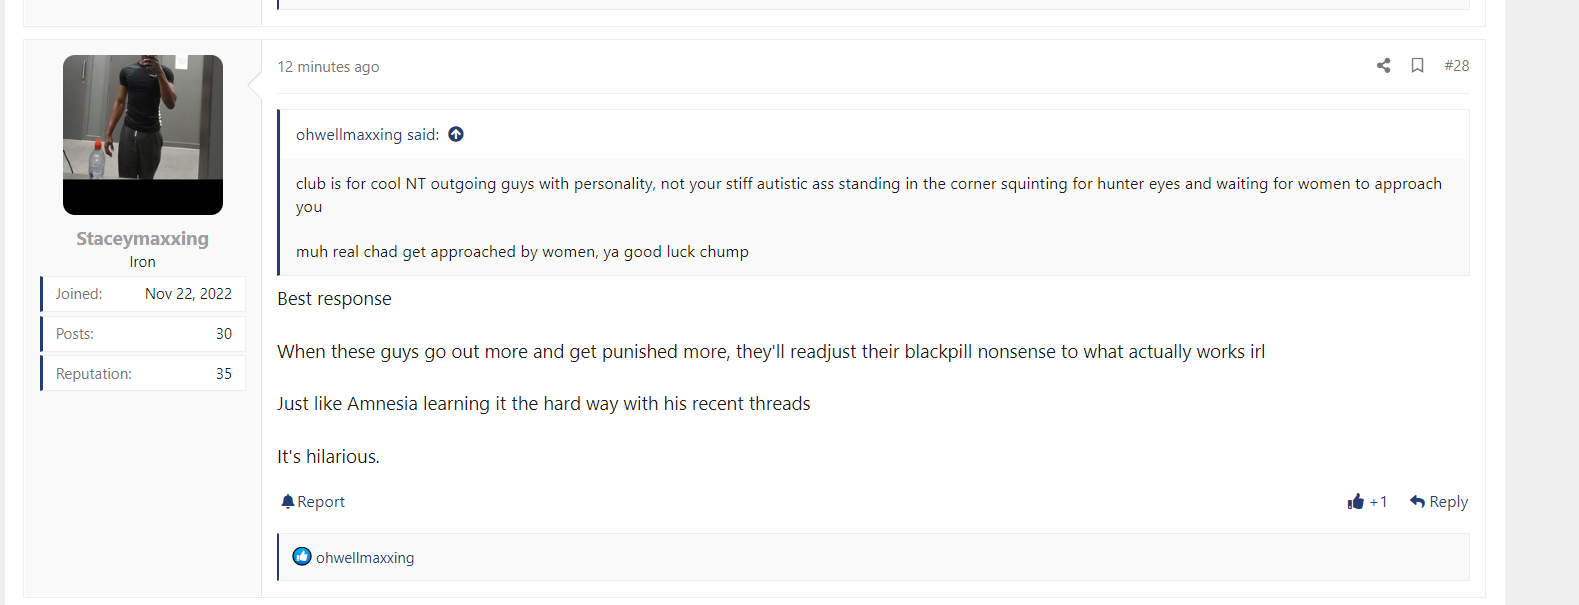Click the Joined date Nov 22, 2022
The height and width of the screenshot is (605, 1579).
coord(188,294)
